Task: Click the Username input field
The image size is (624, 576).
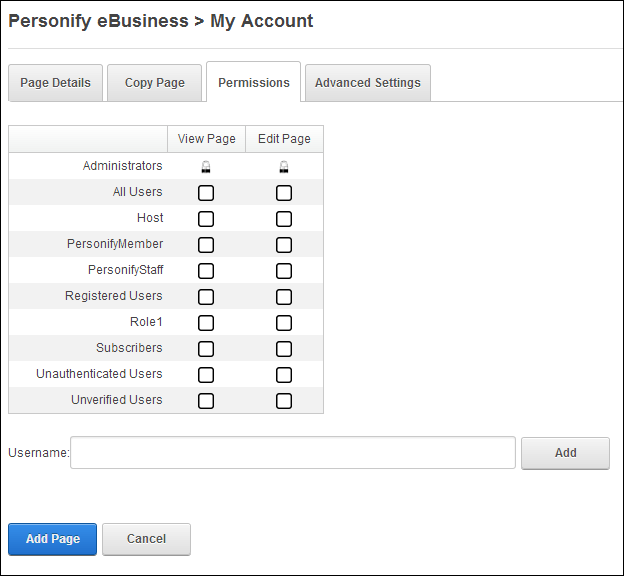Action: 293,453
